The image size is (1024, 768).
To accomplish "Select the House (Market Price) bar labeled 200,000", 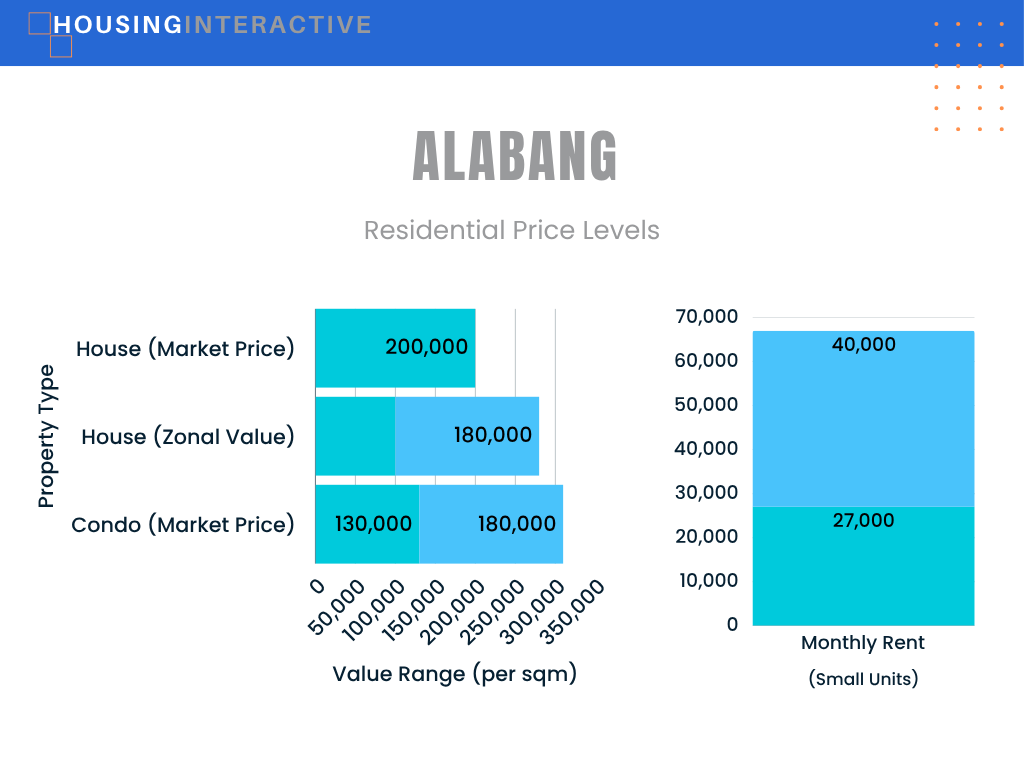I will coord(395,348).
